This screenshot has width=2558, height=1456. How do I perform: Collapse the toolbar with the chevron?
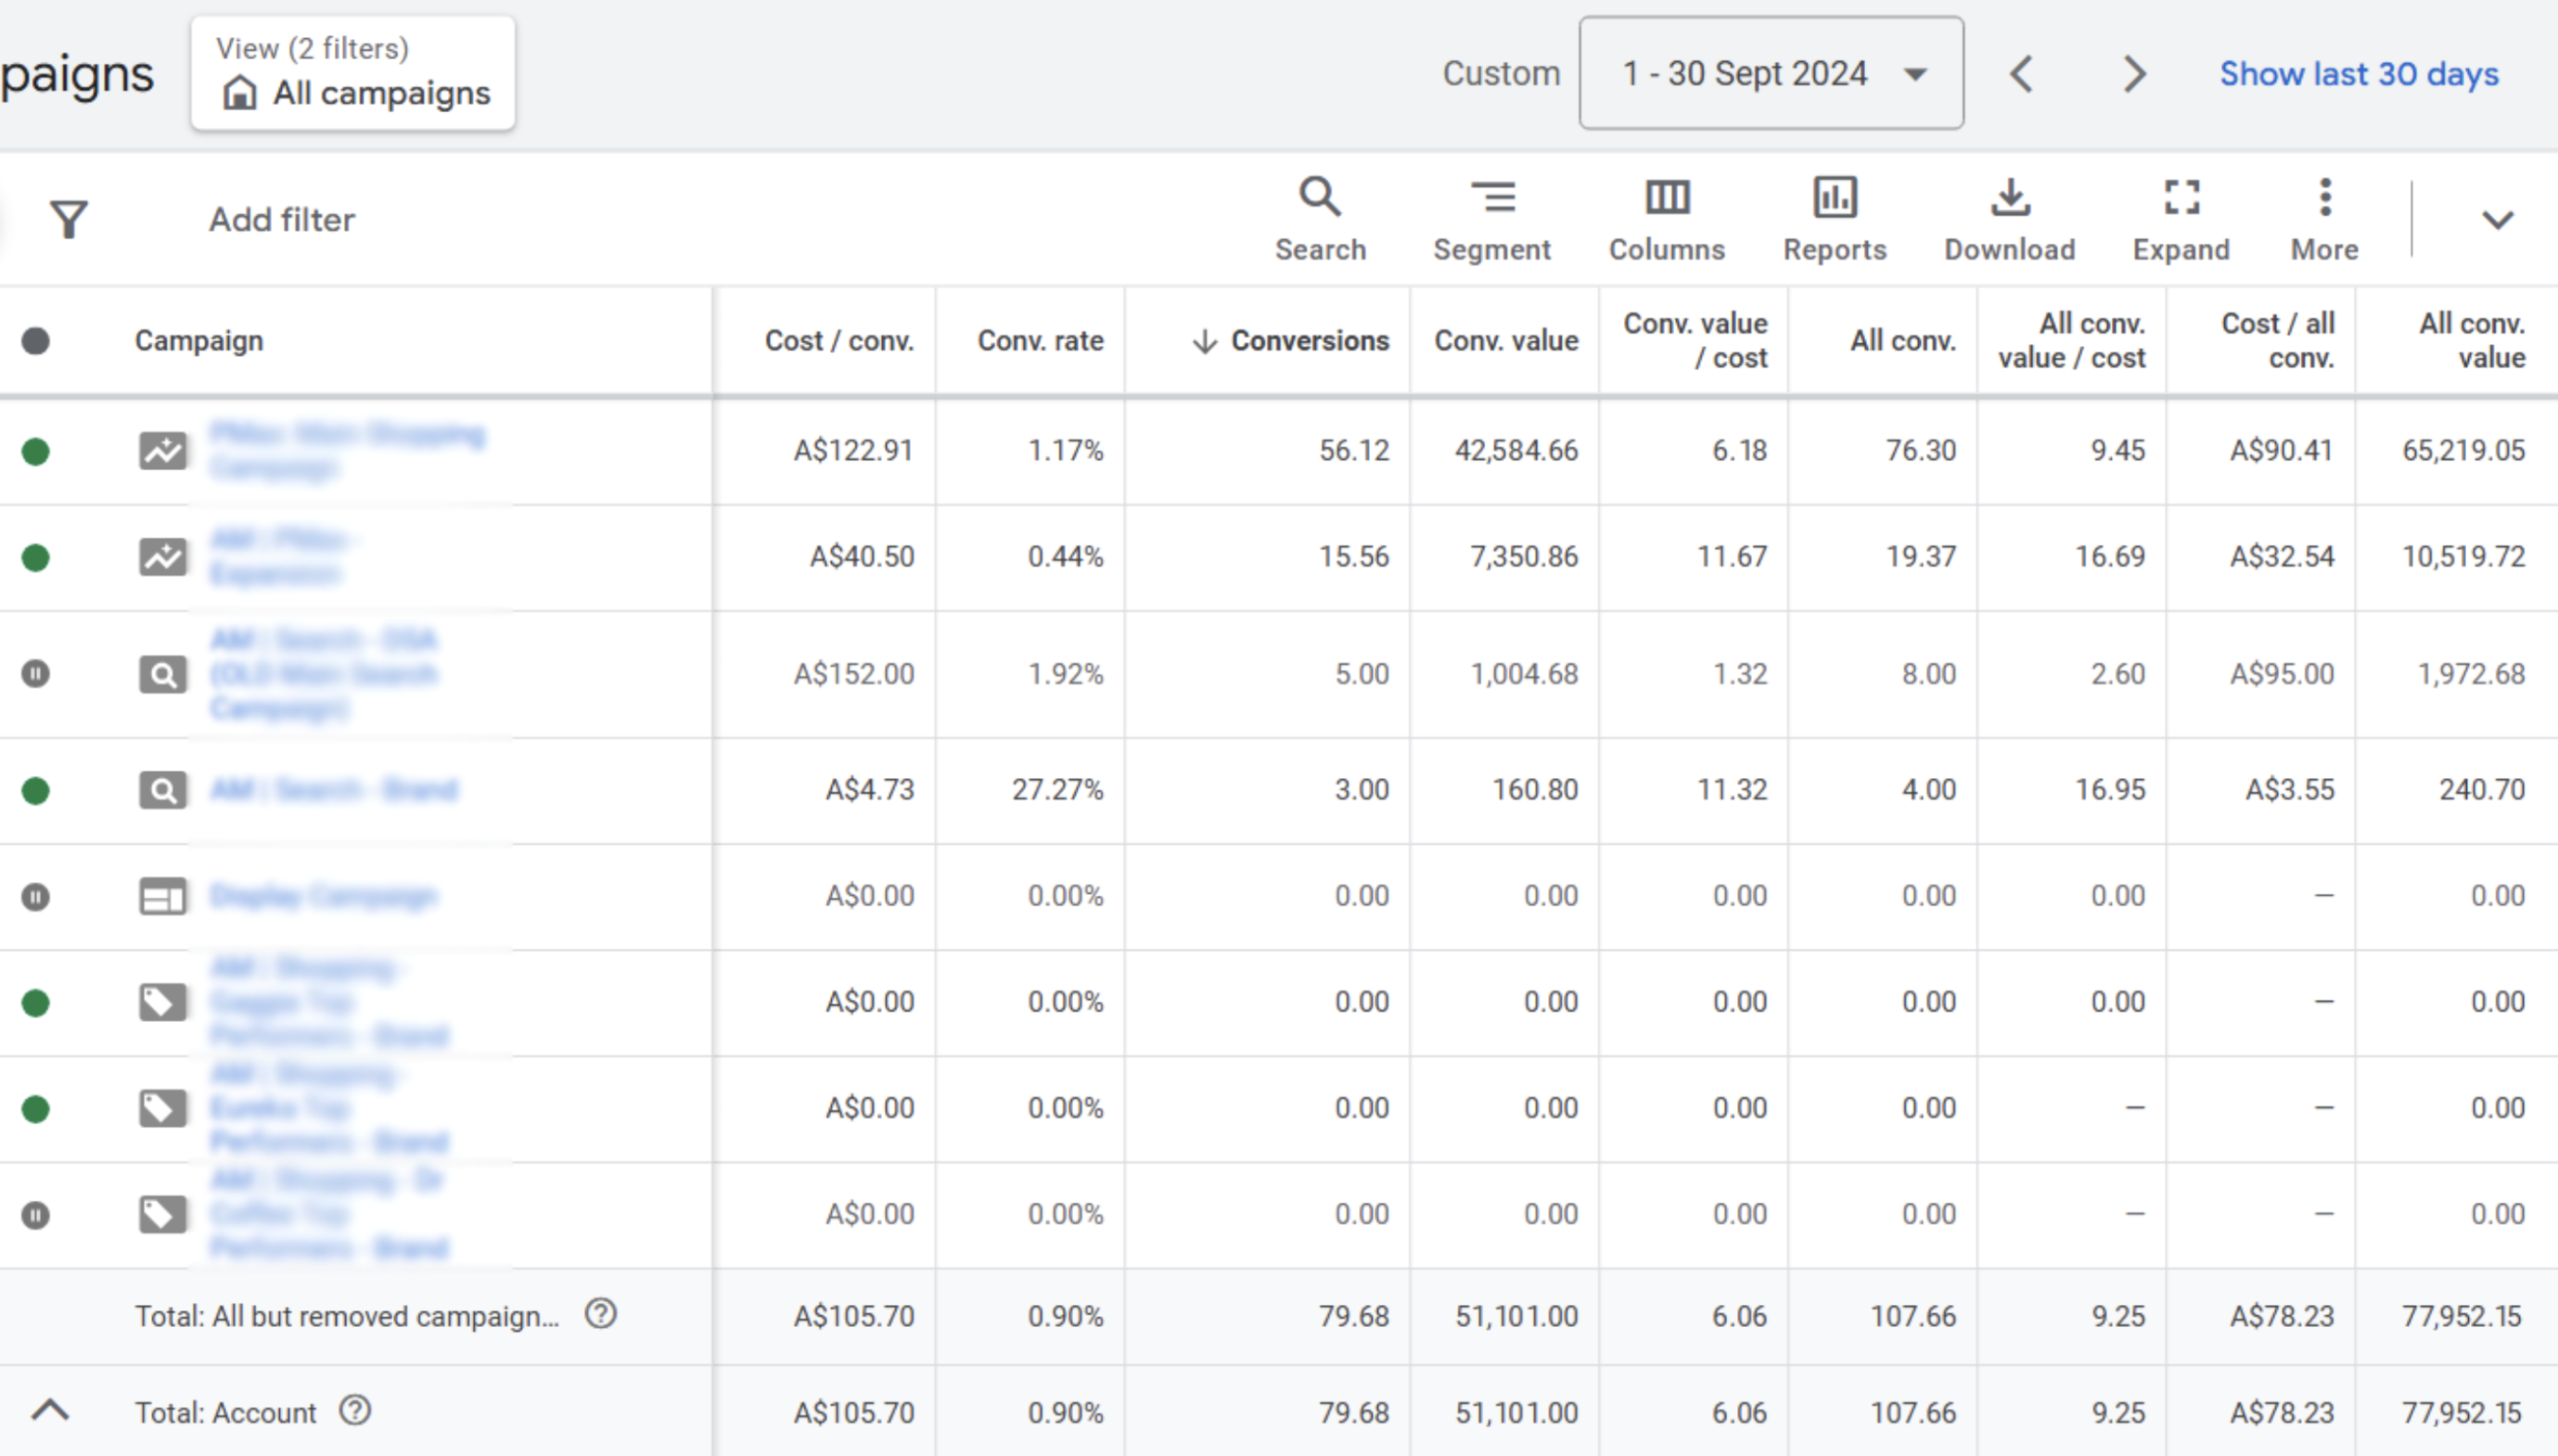[x=2497, y=220]
